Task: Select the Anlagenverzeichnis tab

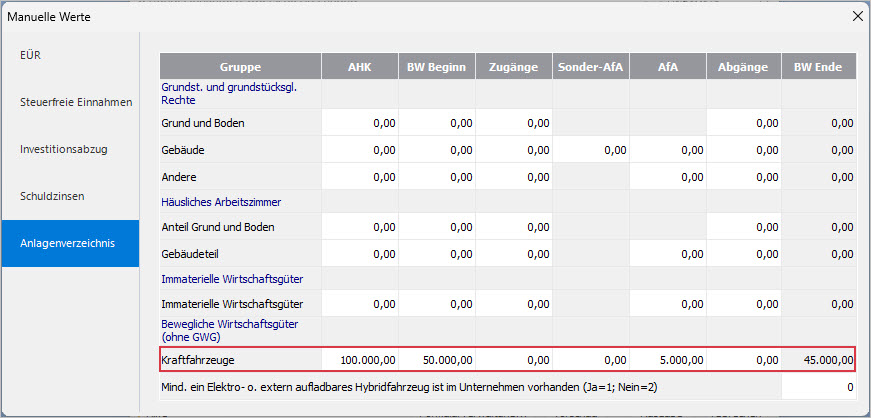Action: coord(69,242)
